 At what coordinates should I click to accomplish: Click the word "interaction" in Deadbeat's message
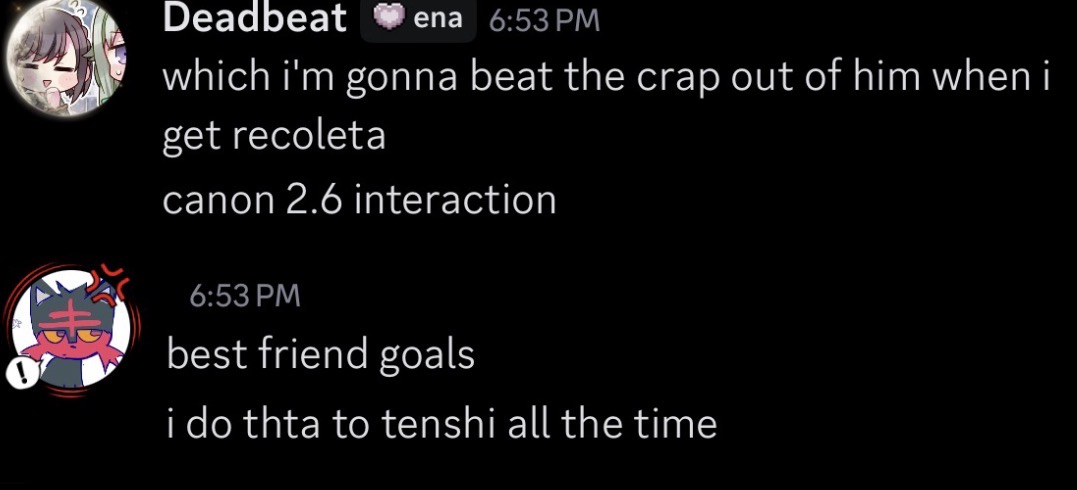tap(455, 200)
